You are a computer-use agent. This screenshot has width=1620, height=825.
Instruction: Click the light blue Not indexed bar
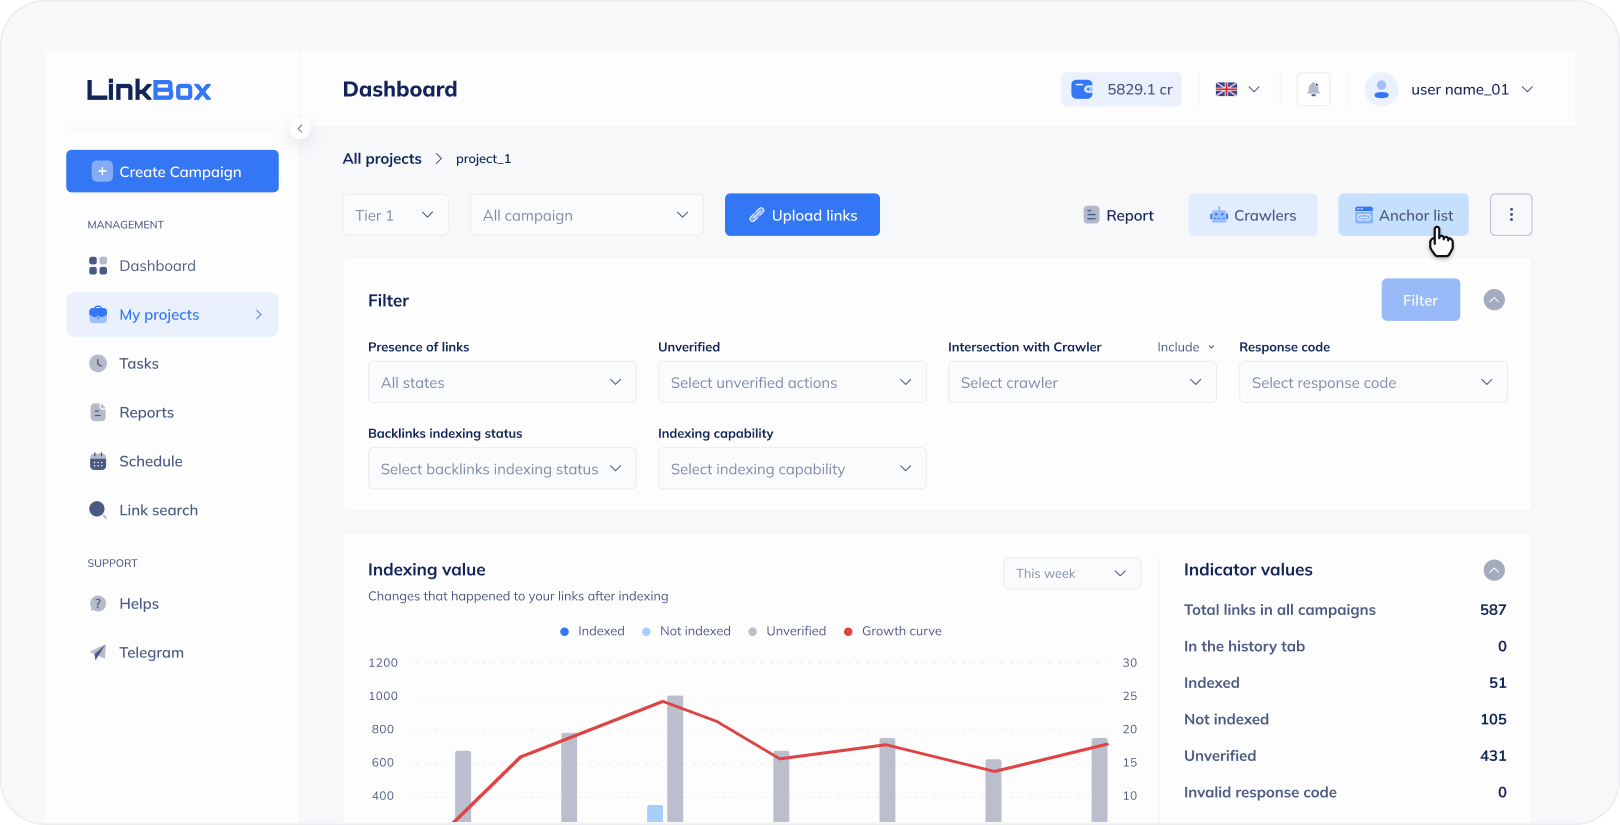pos(655,813)
